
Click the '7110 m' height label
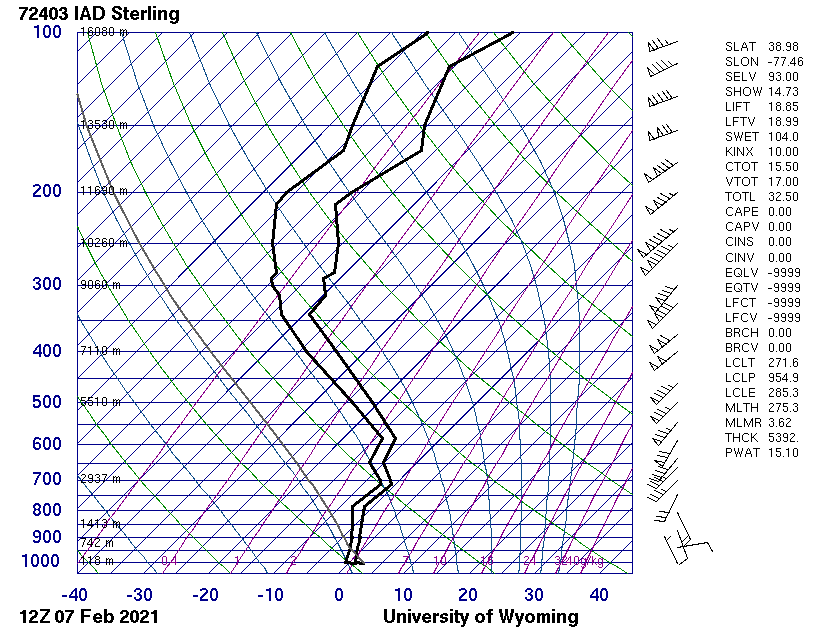coord(100,350)
